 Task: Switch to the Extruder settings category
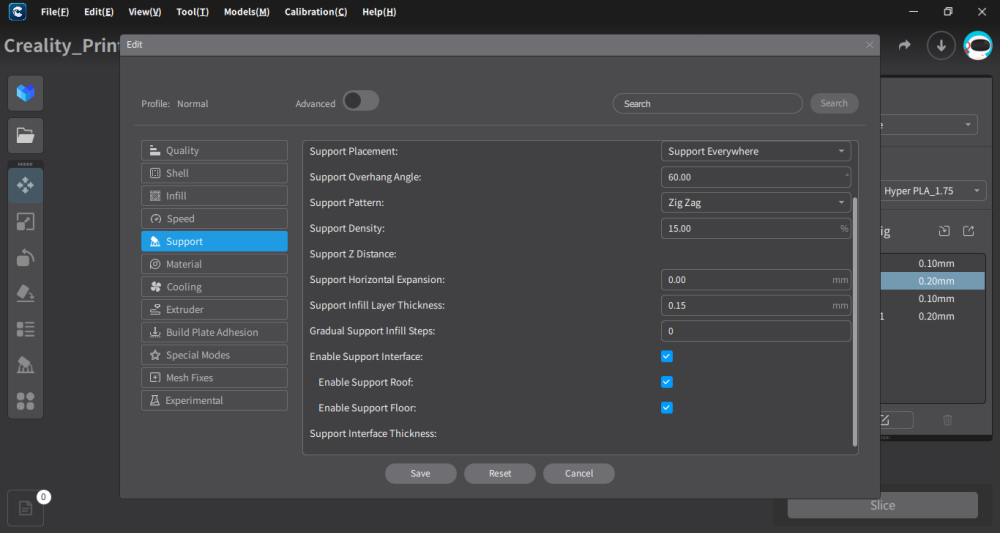(x=214, y=310)
